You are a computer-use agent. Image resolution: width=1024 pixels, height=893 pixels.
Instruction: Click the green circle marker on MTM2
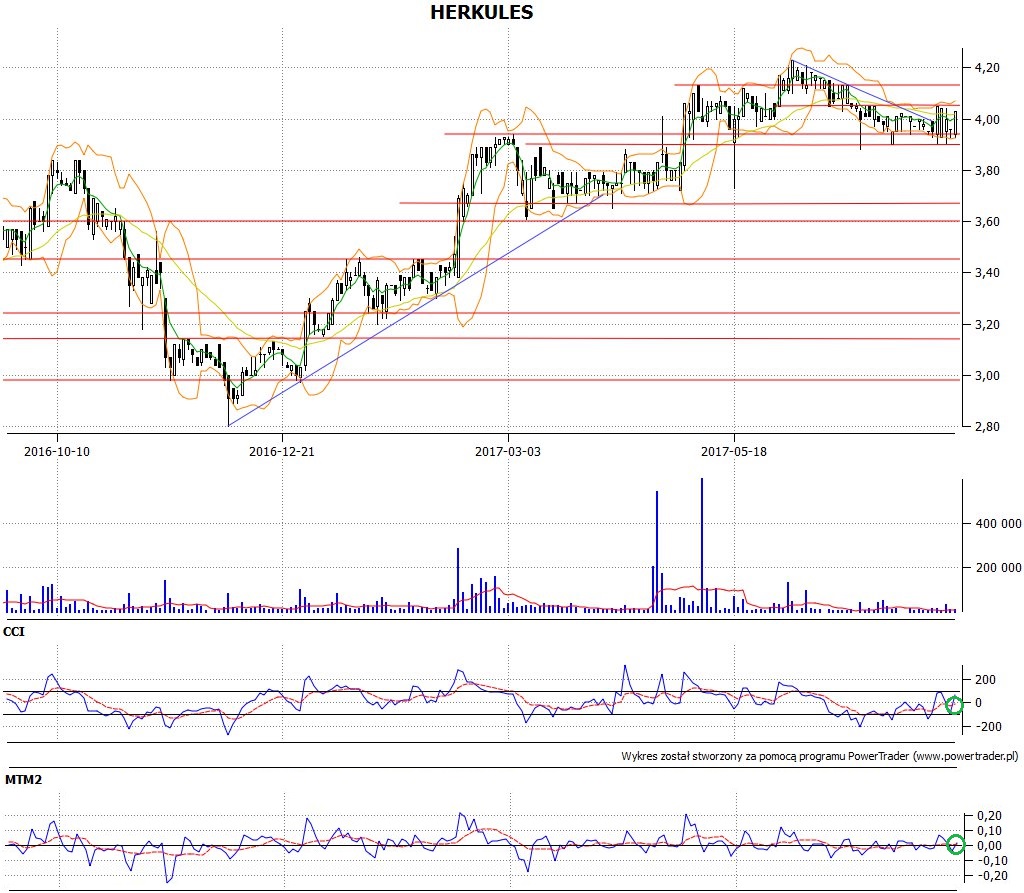click(x=956, y=844)
